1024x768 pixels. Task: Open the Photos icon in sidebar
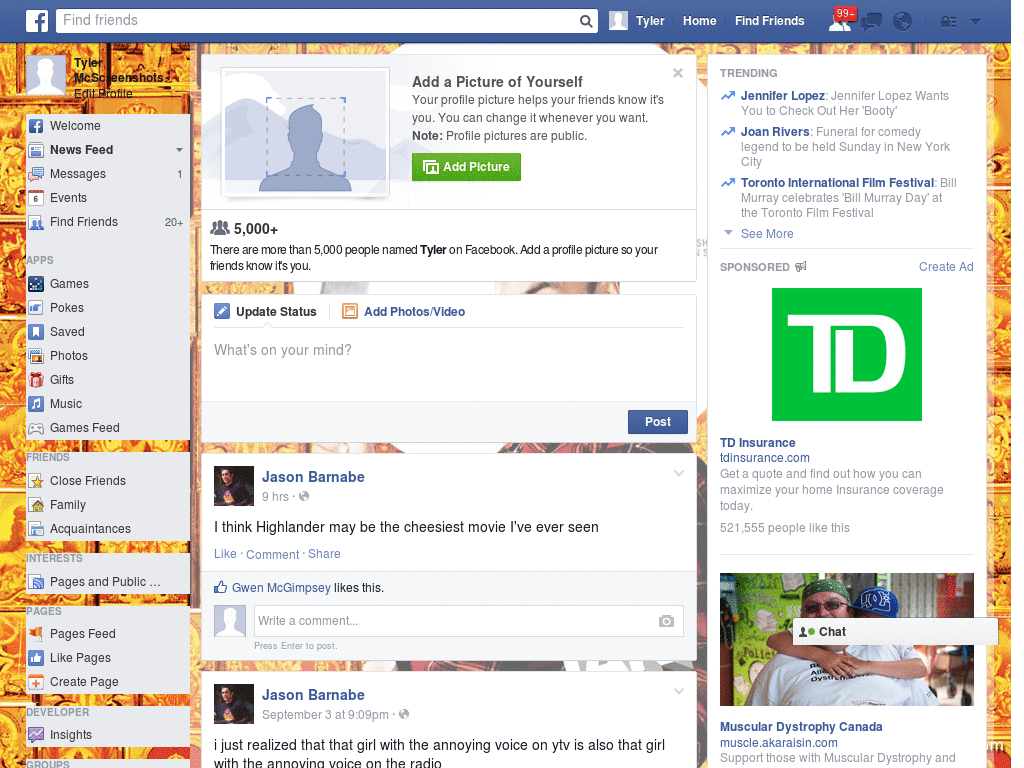point(36,356)
